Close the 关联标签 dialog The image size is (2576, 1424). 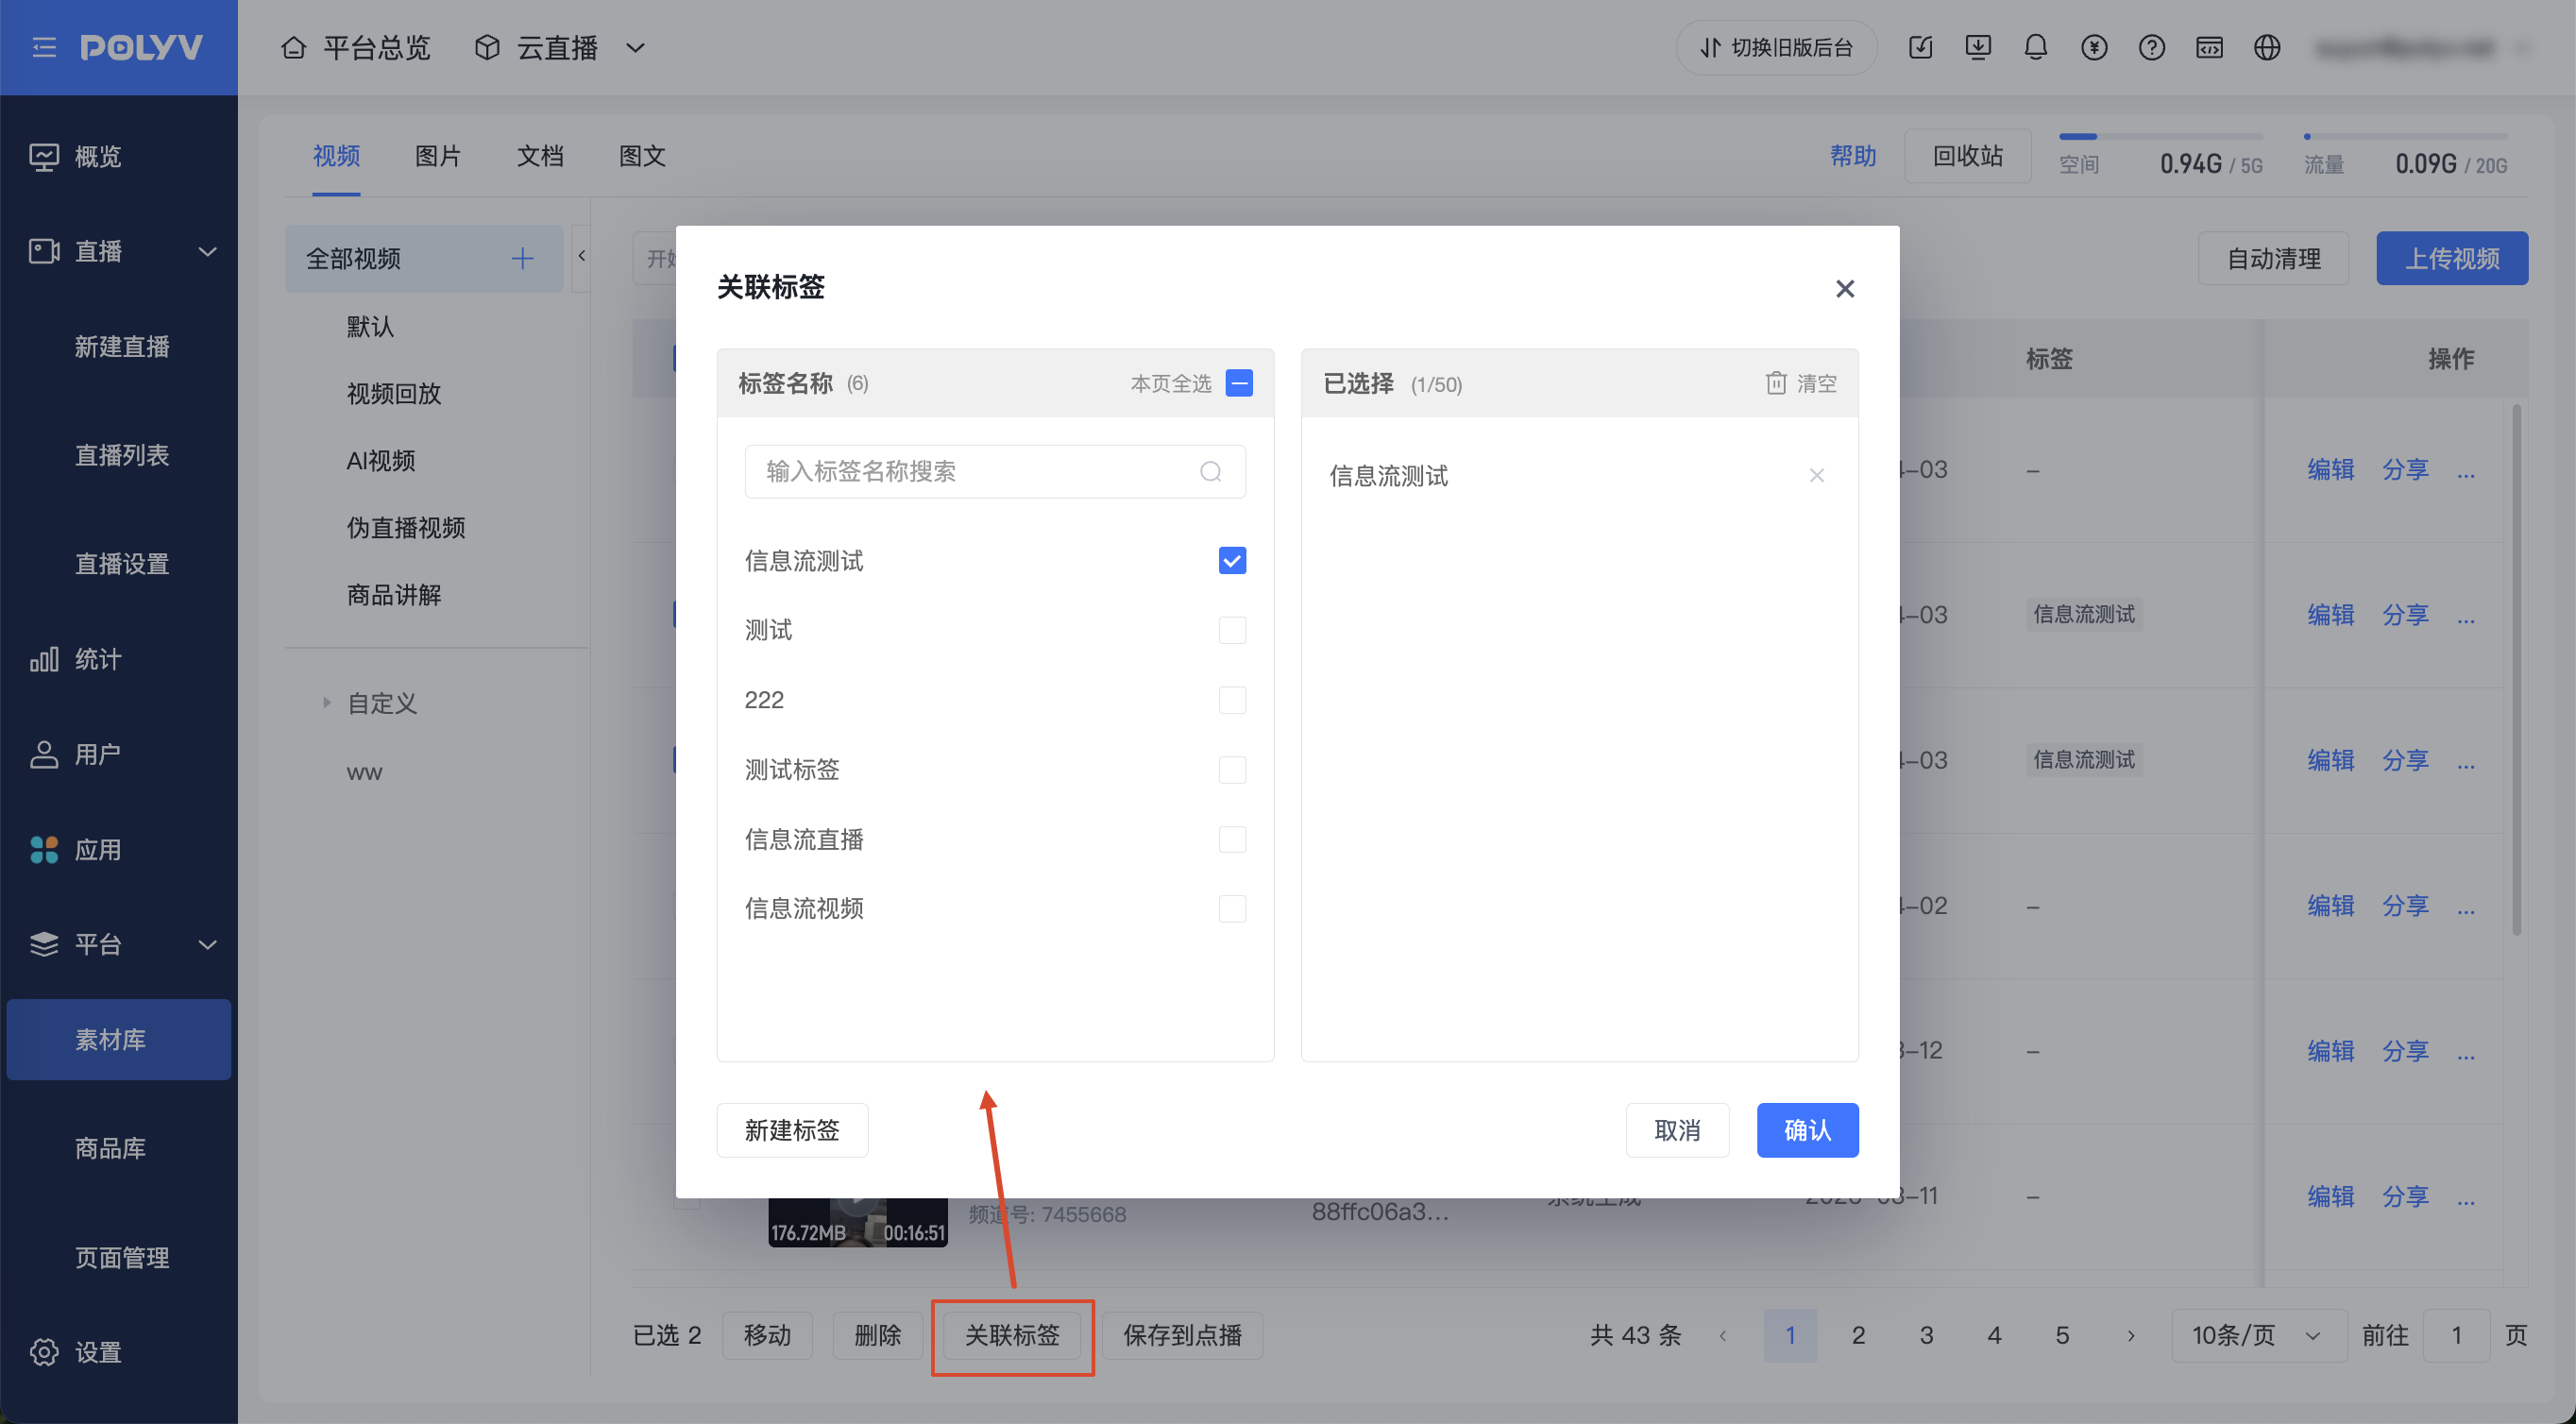point(1845,289)
